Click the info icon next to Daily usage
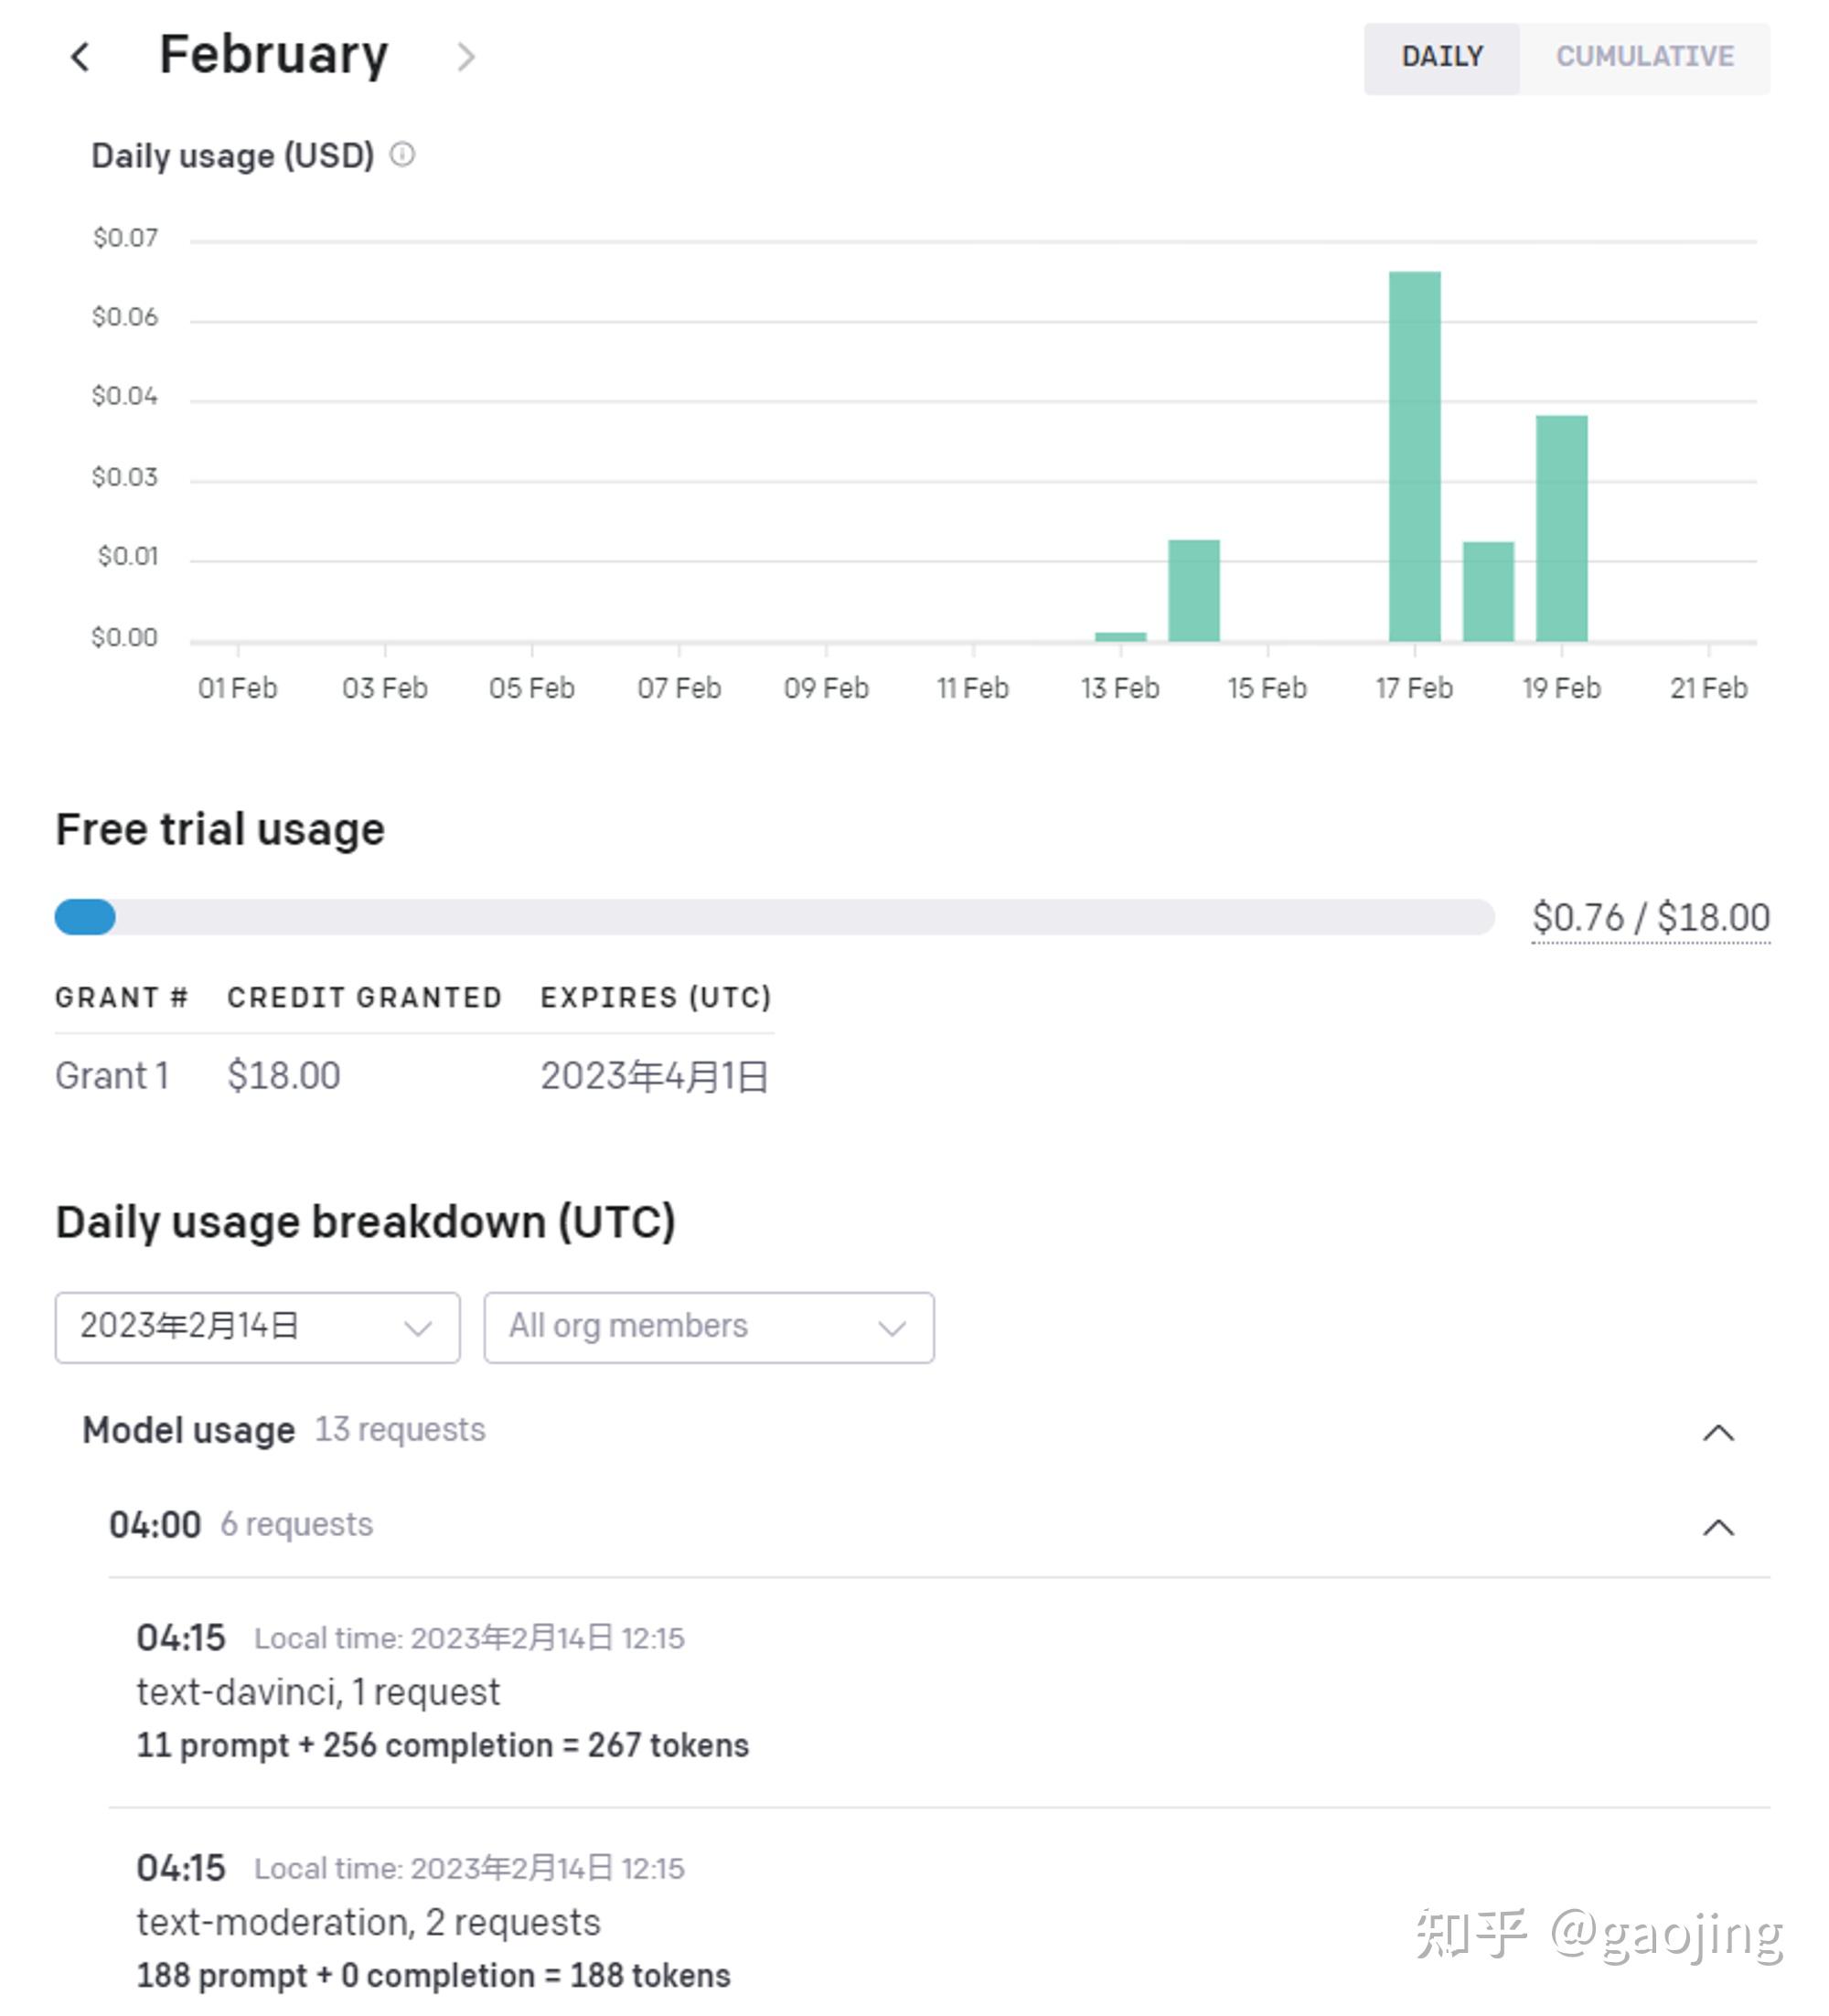This screenshot has width=1829, height=2016. click(404, 154)
